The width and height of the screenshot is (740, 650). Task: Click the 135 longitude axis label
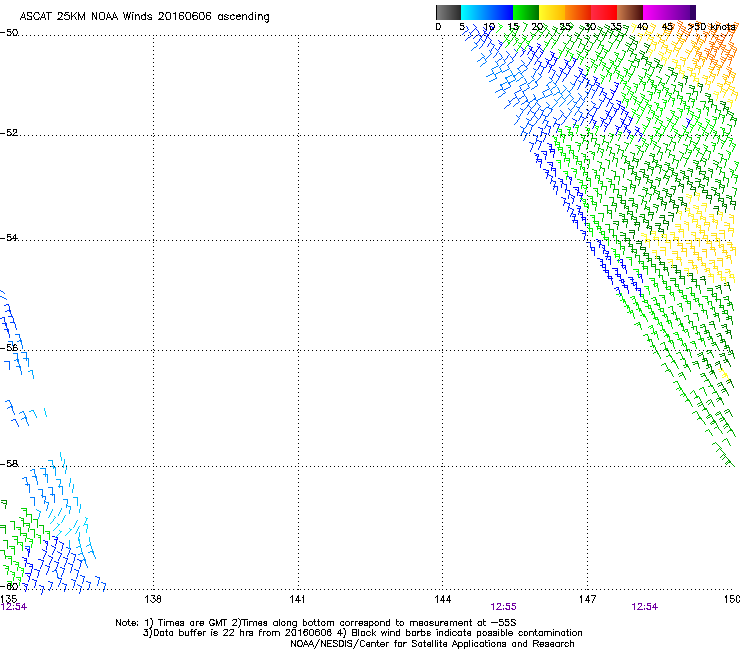click(8, 599)
